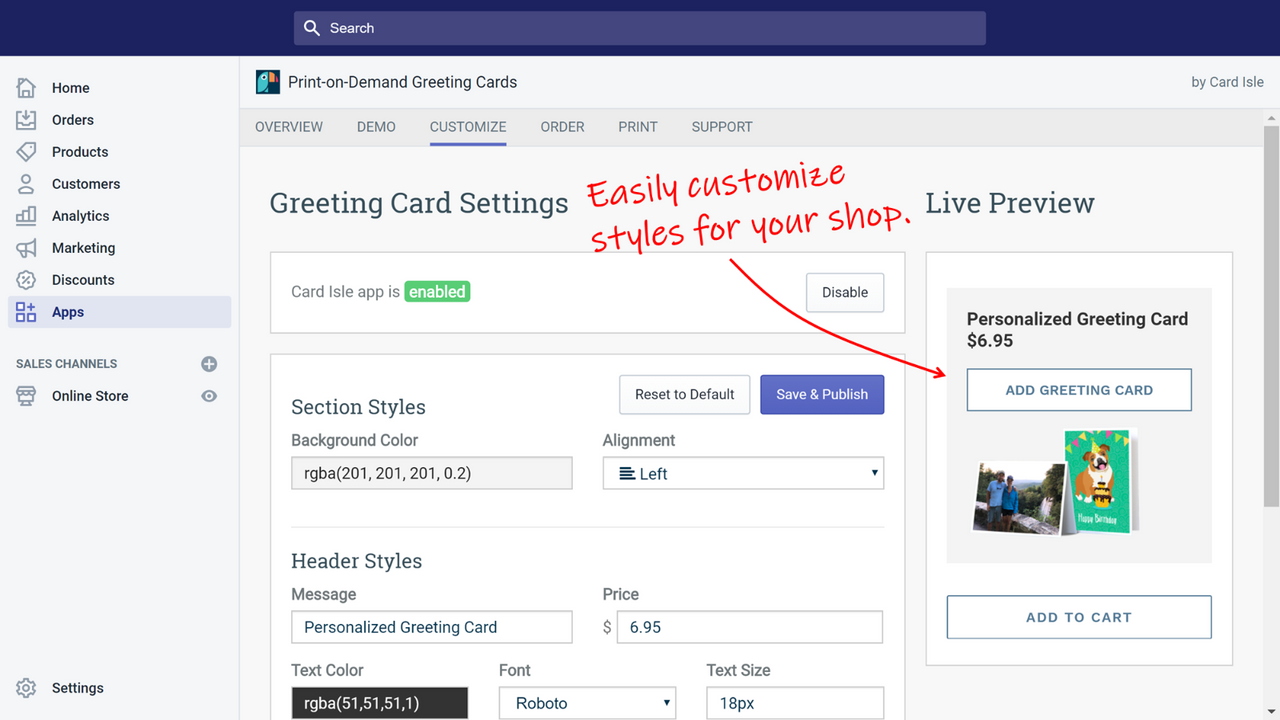Click the 'Live Preview' heading
The height and width of the screenshot is (720, 1280).
(x=1010, y=203)
